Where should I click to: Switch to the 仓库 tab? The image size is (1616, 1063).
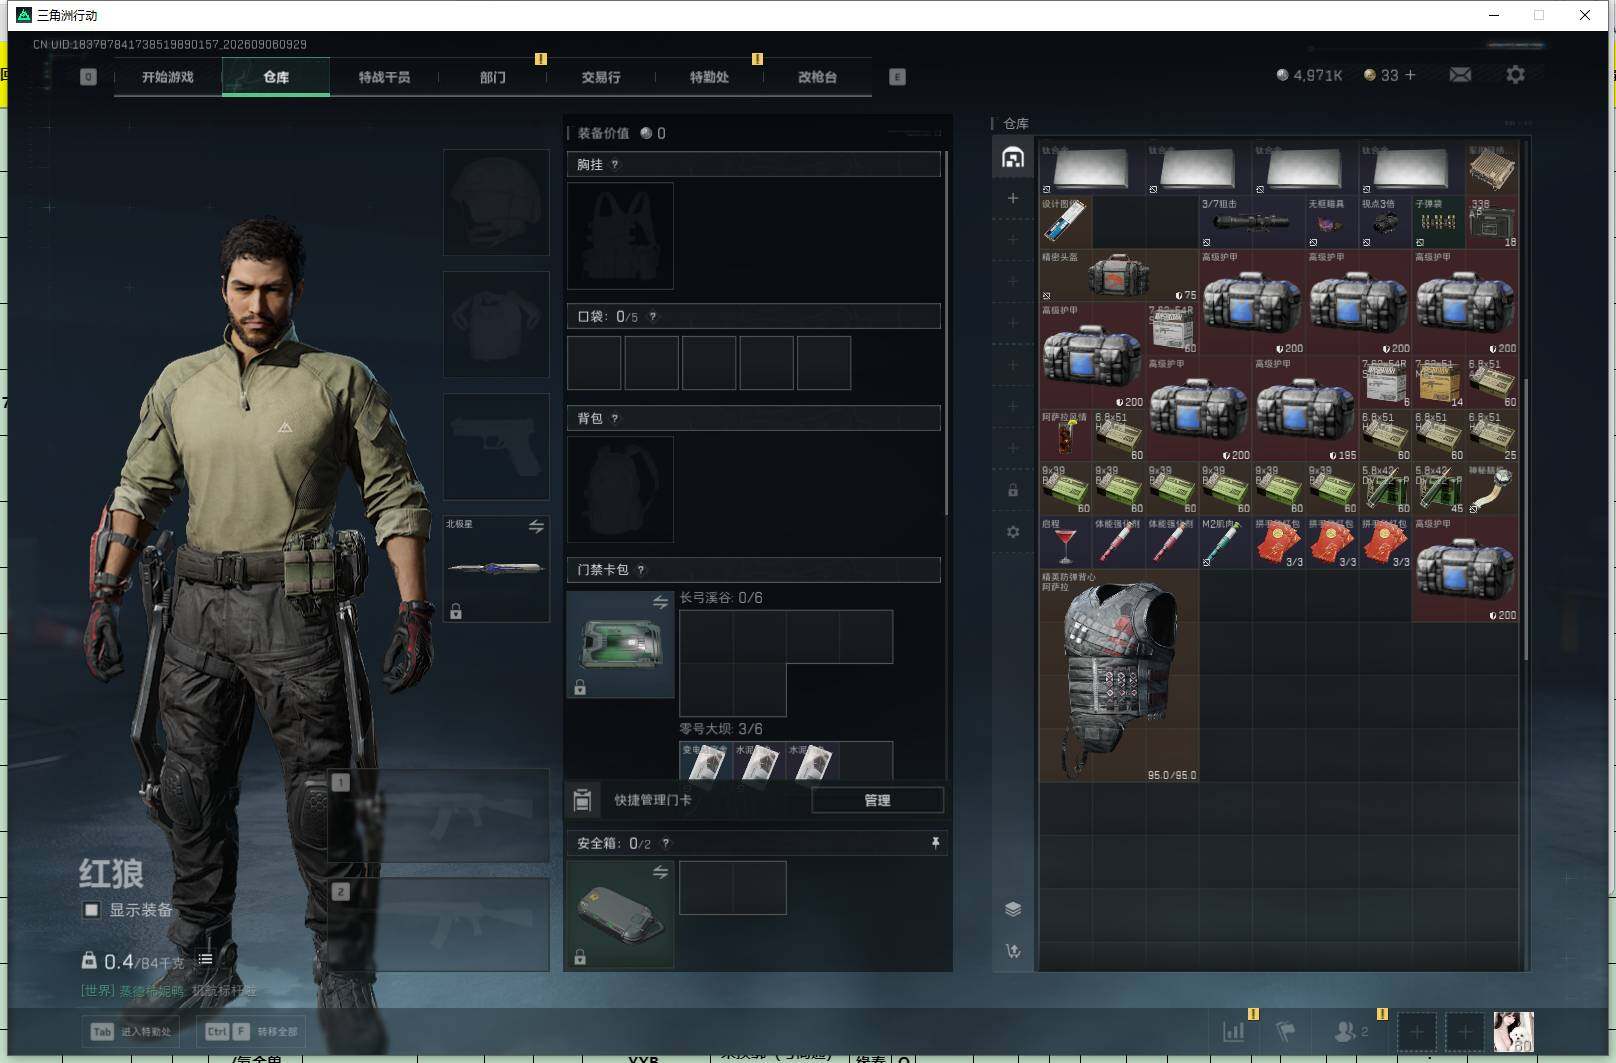point(276,77)
